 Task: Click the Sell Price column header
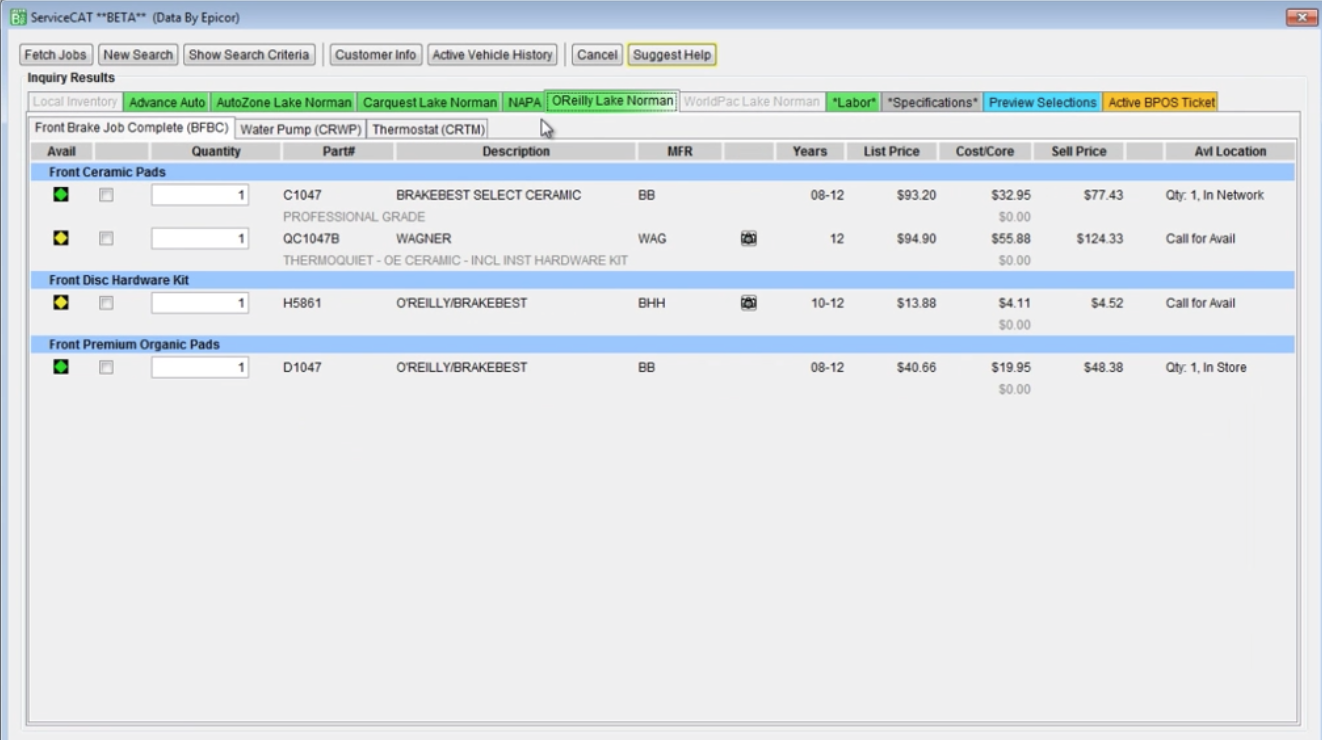tap(1079, 152)
